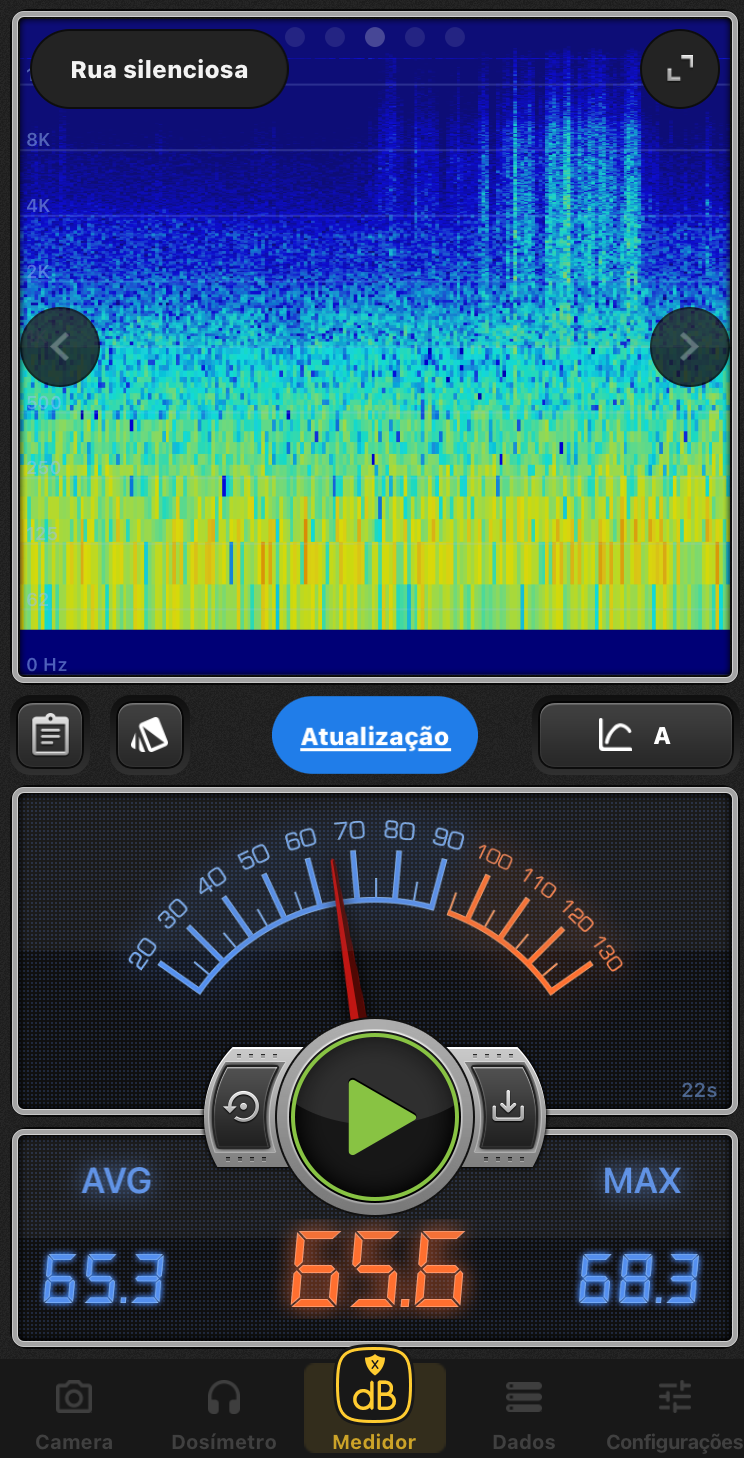This screenshot has height=1458, width=744.
Task: Go to next chart with right arrow
Action: 689,347
